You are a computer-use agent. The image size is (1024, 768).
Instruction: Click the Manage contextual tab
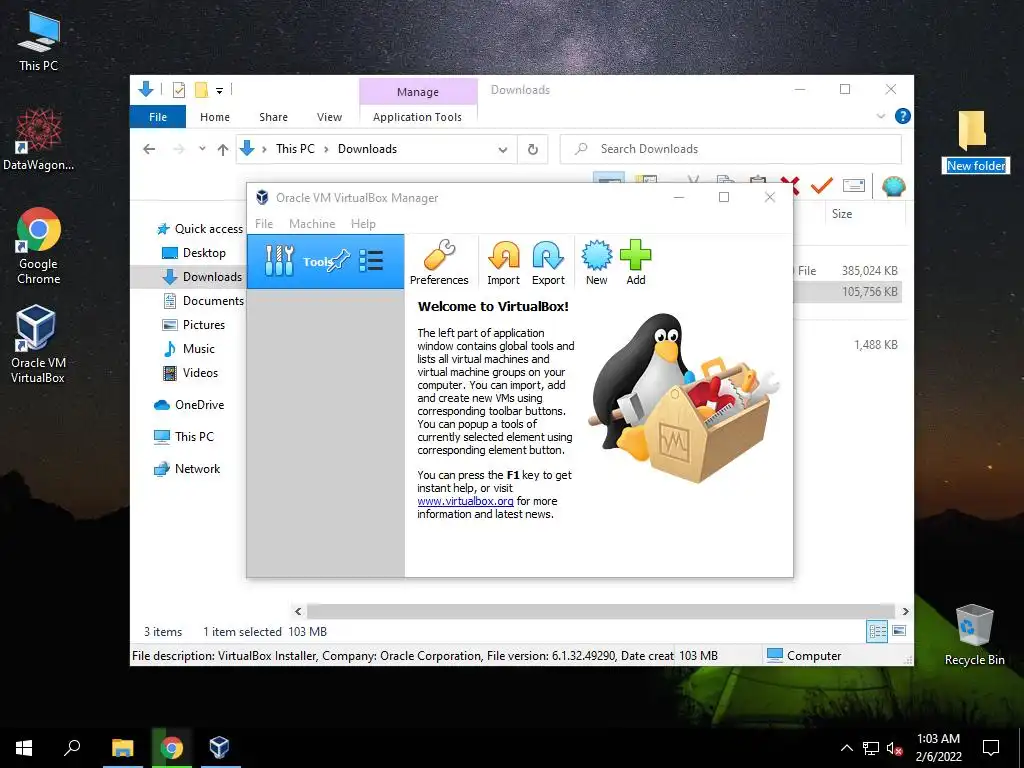click(x=418, y=91)
